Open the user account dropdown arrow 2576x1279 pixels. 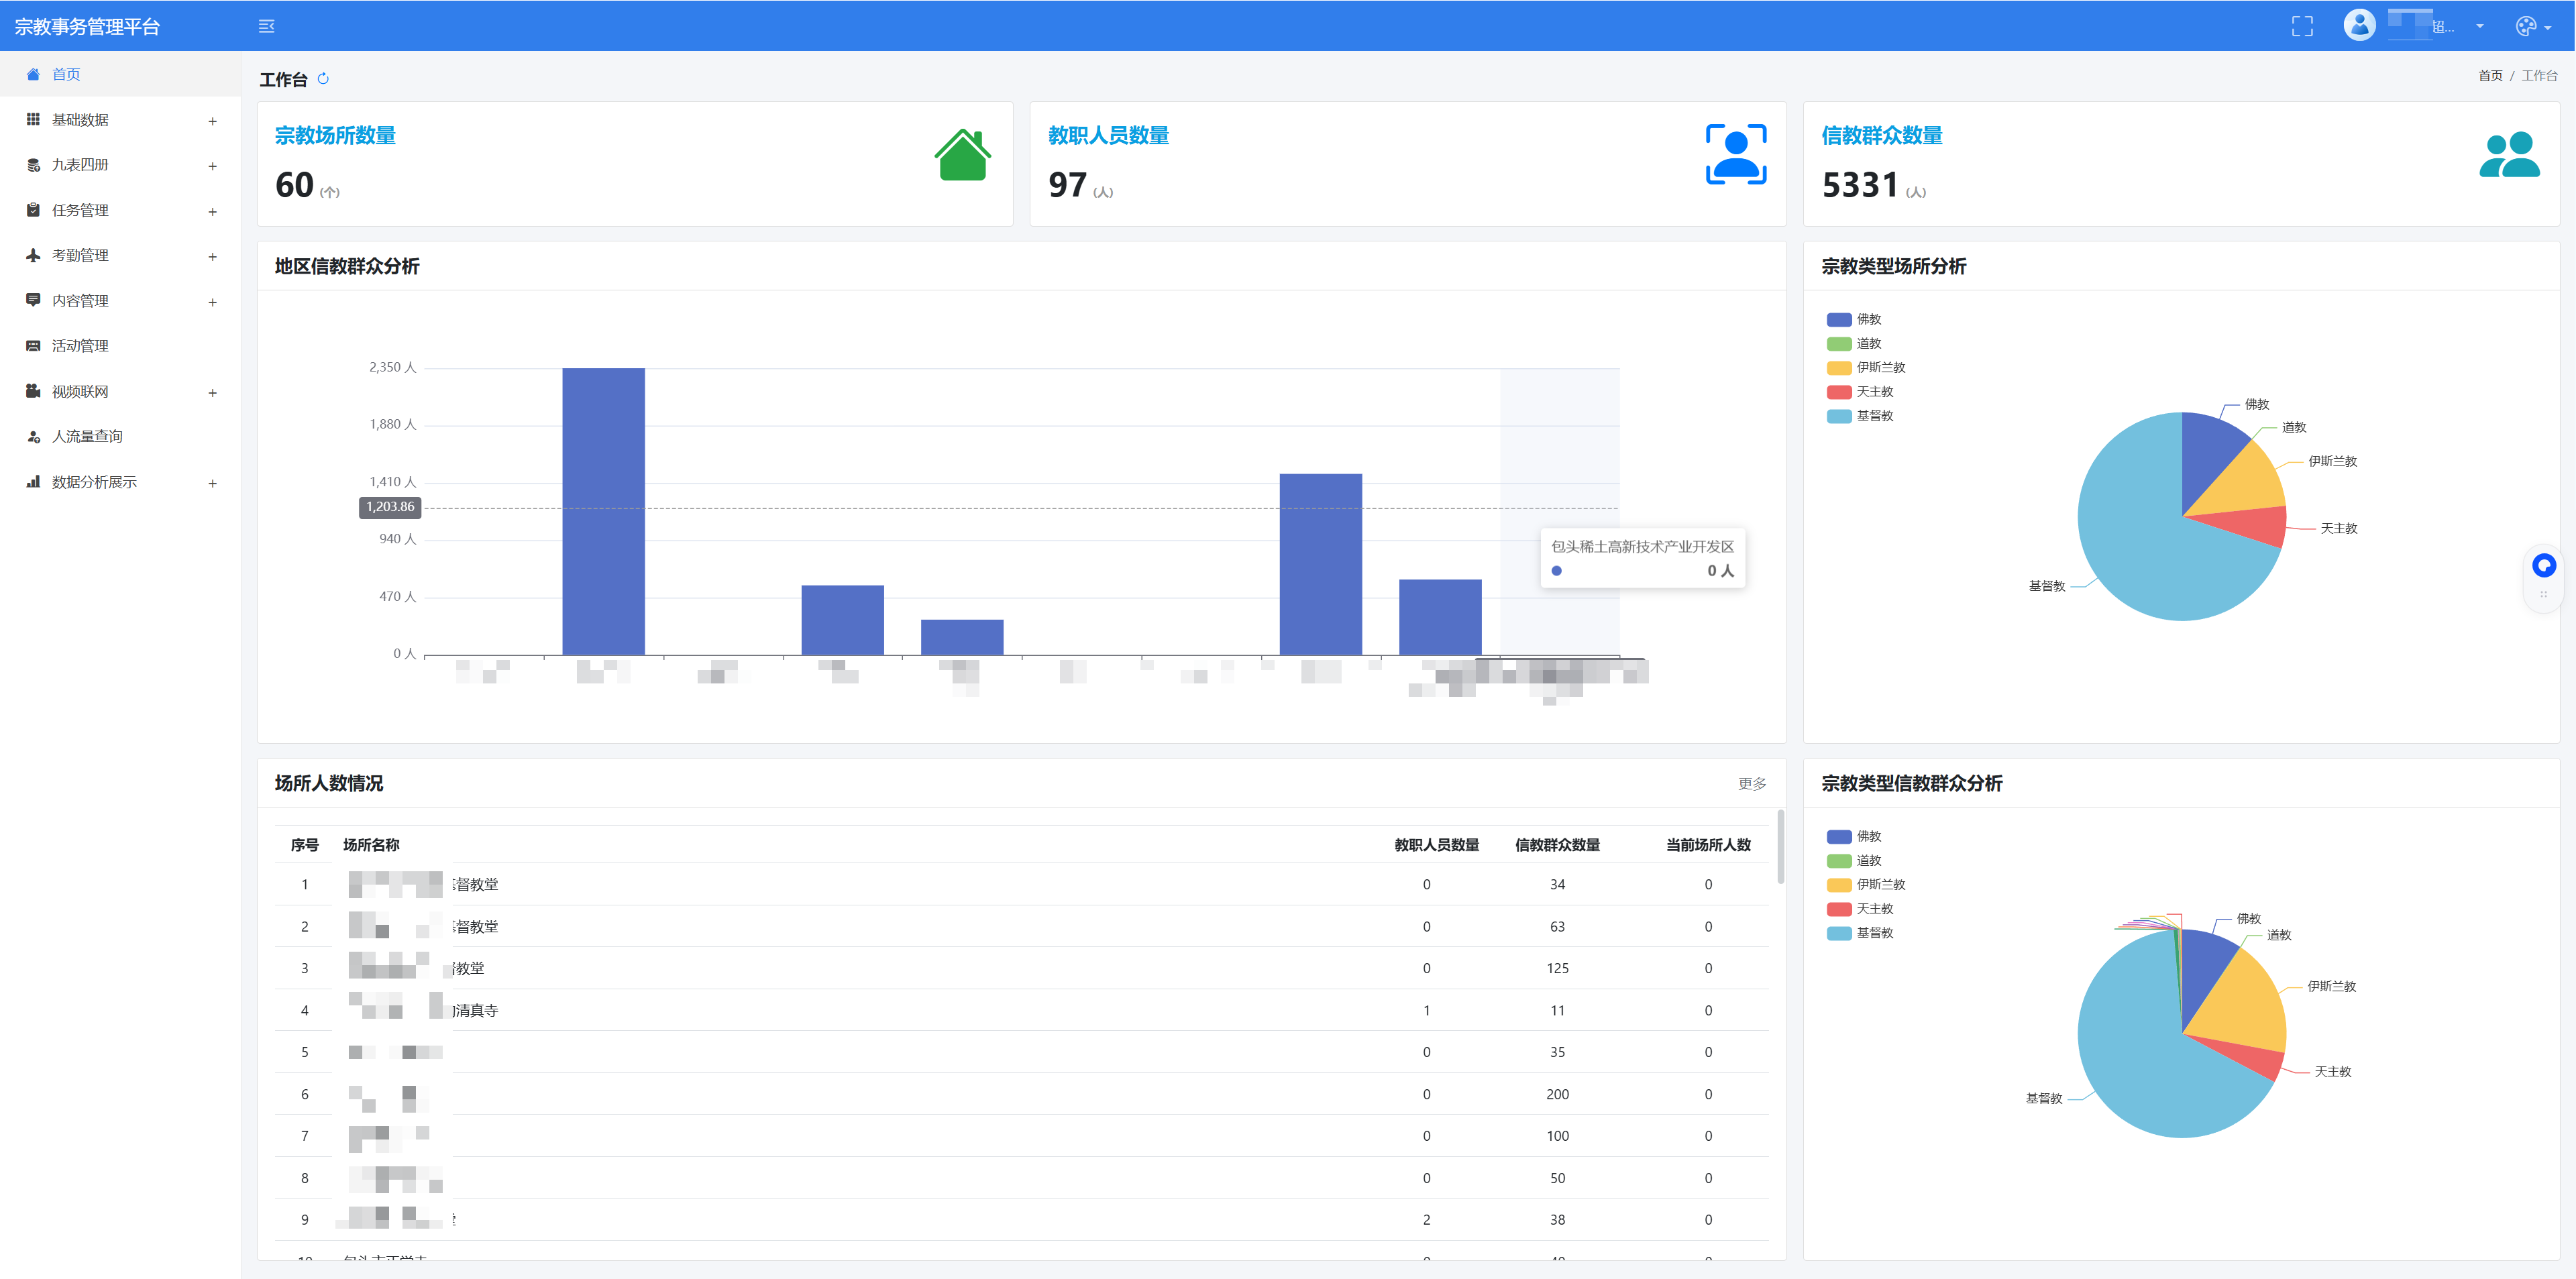click(2480, 27)
